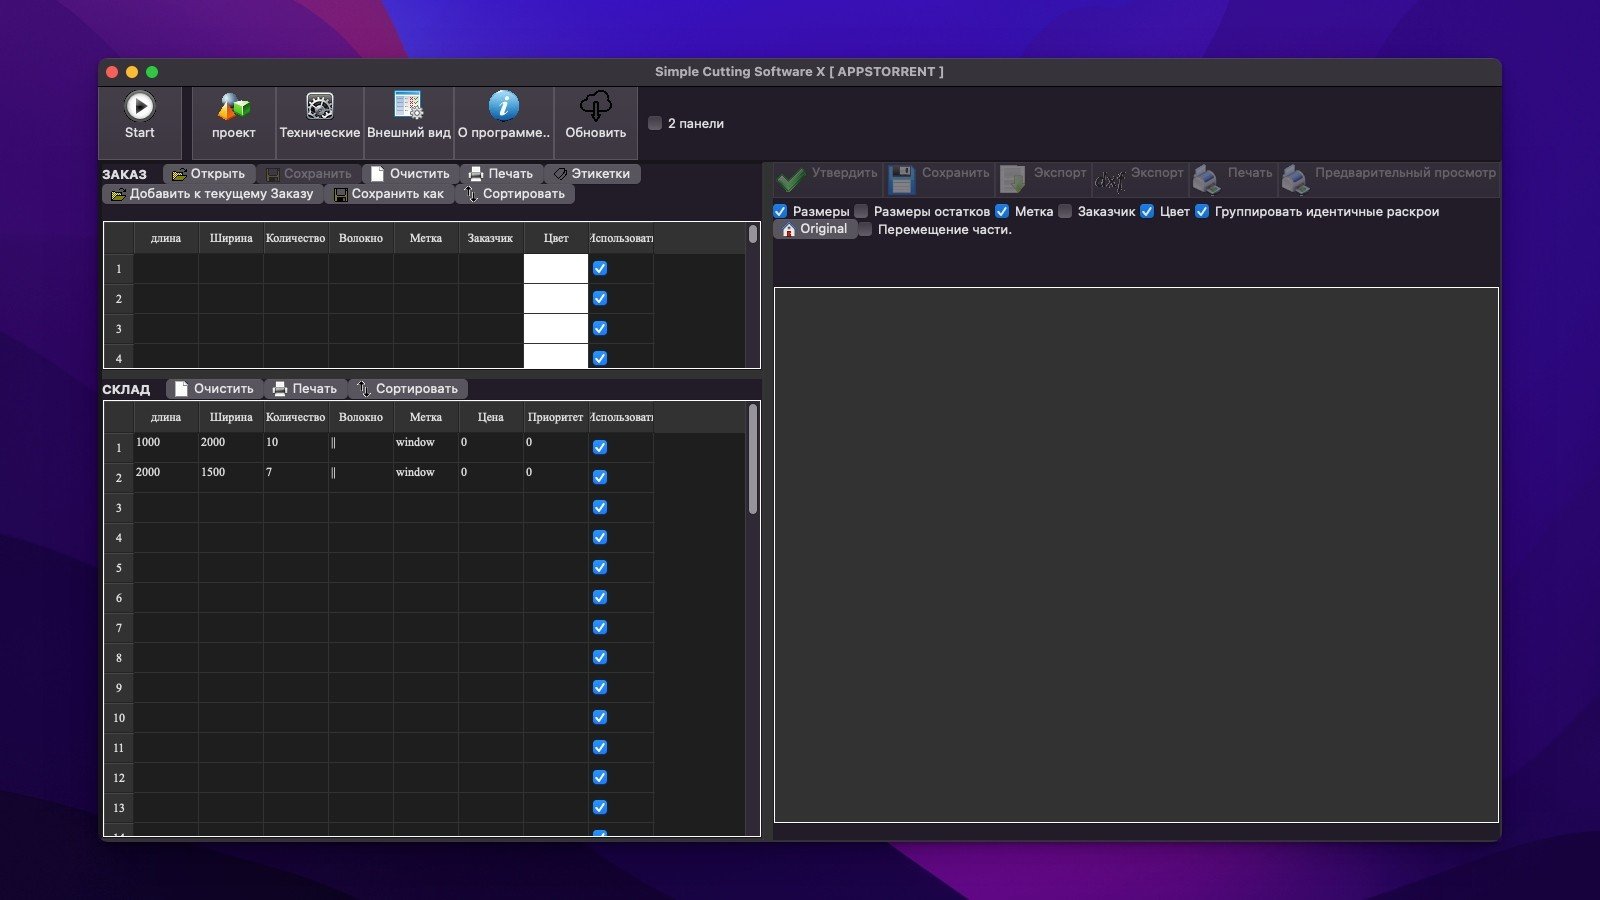Open the О программе info icon
1600x900 pixels.
[503, 107]
